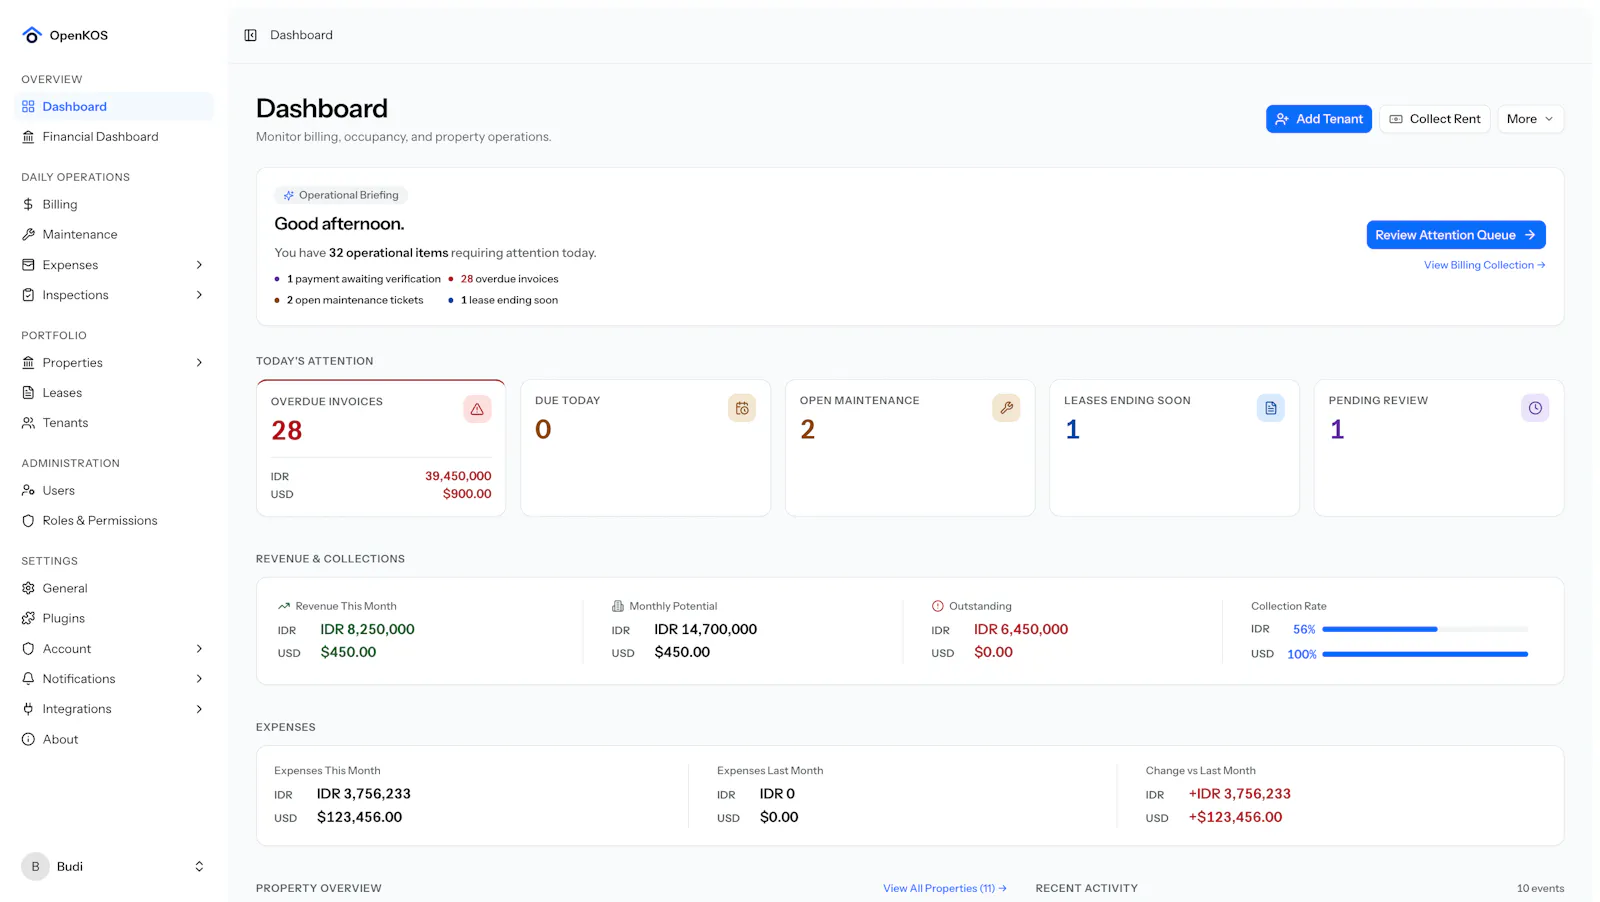Viewport: 1600px width, 902px height.
Task: Navigate to Leases page
Action: pyautogui.click(x=115, y=393)
